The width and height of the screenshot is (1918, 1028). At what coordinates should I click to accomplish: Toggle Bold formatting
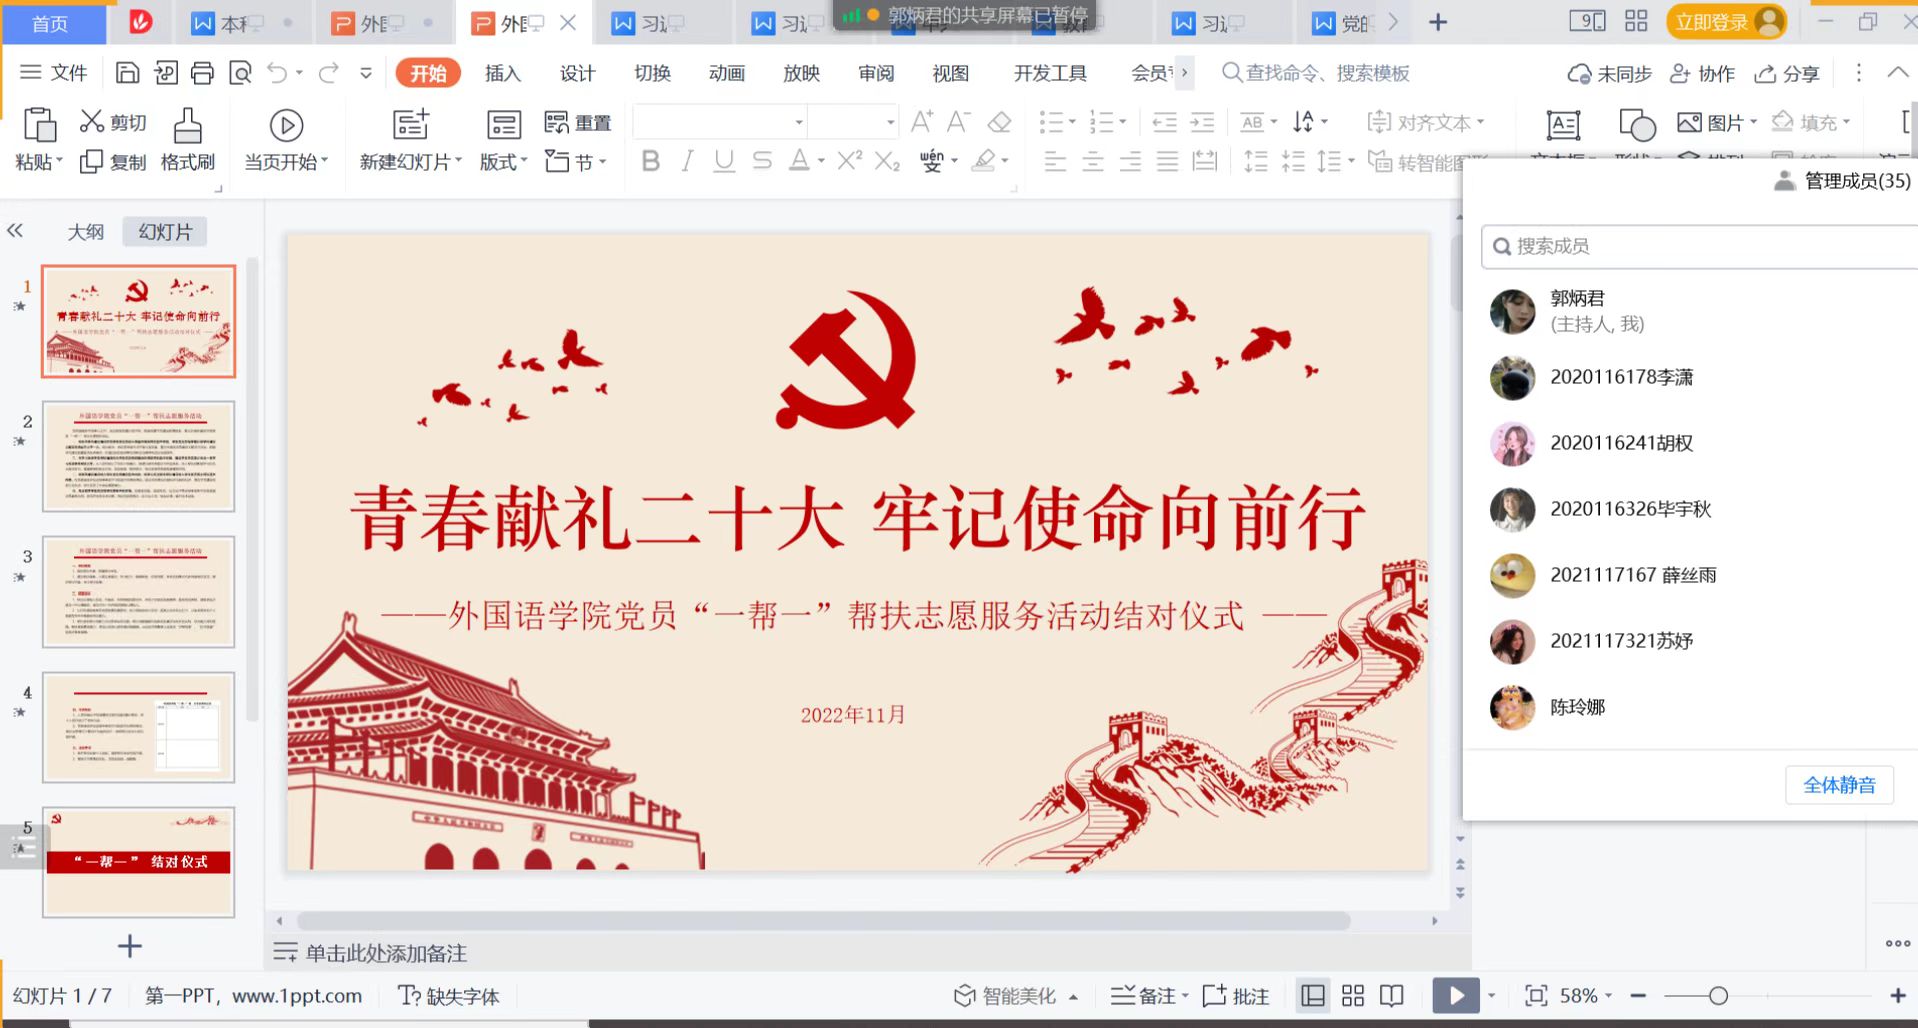tap(650, 161)
